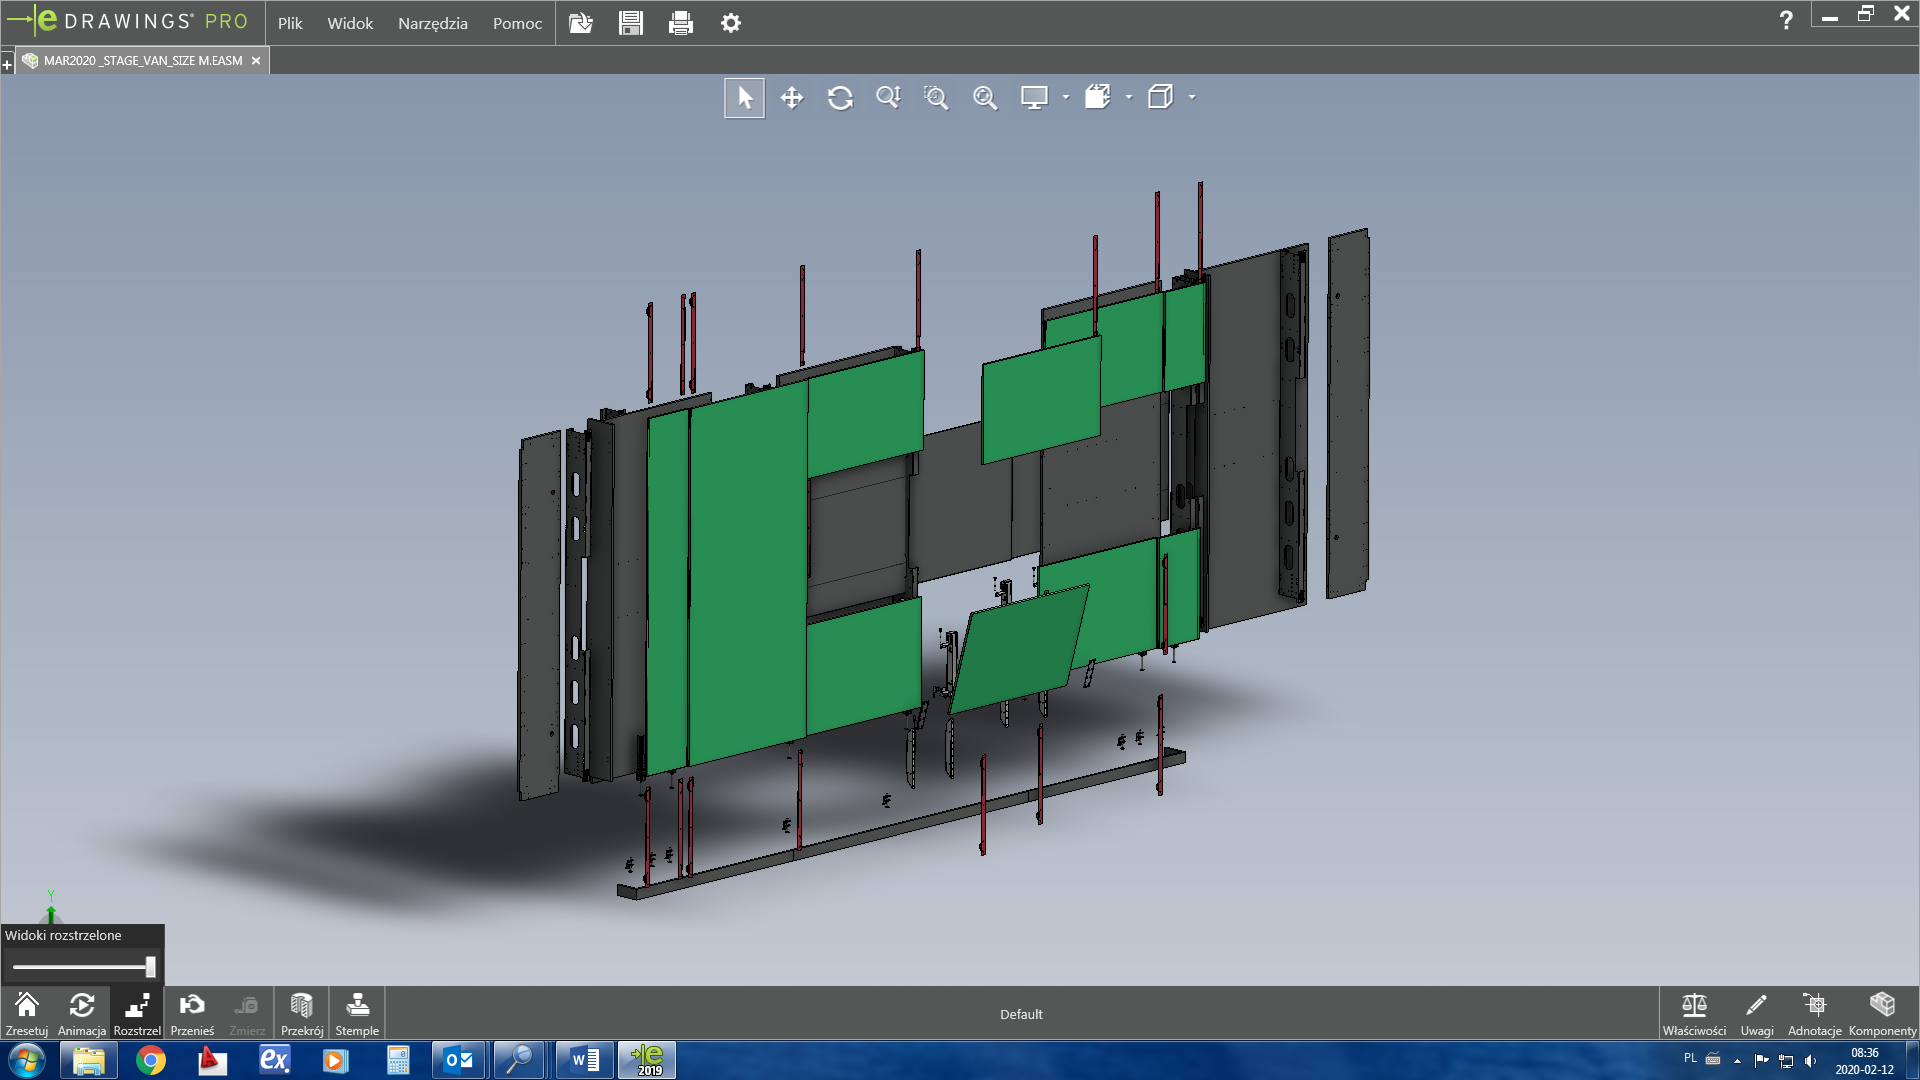1920x1080 pixels.
Task: Expand the display style cube dropdown arrow
Action: tap(1192, 98)
